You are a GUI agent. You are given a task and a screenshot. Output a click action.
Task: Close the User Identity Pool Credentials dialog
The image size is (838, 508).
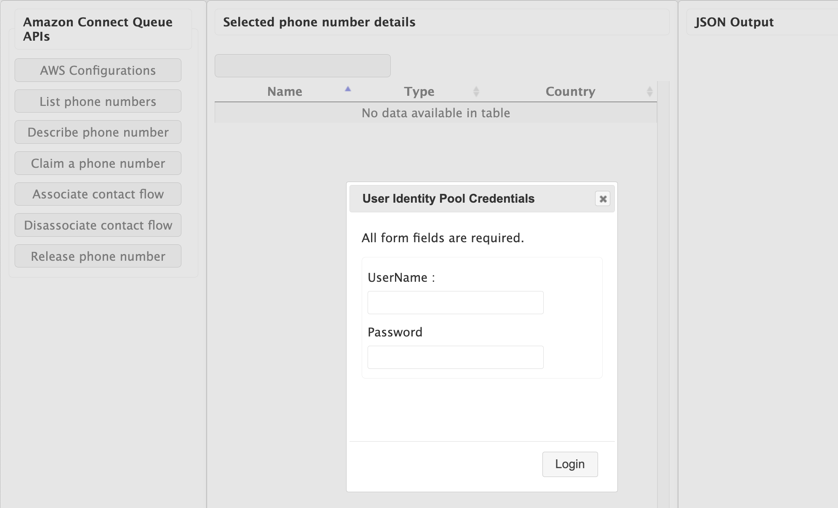coord(603,199)
